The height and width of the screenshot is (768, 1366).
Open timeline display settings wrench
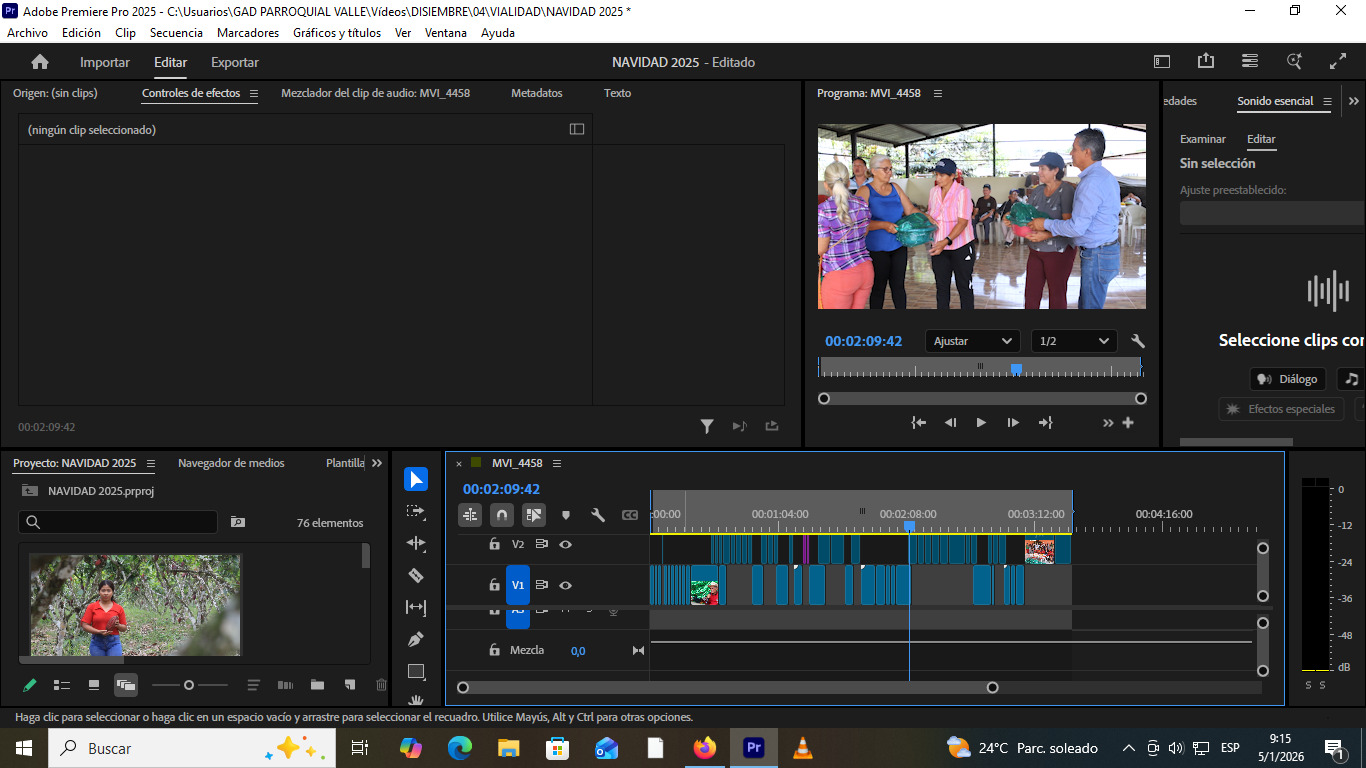[x=598, y=515]
